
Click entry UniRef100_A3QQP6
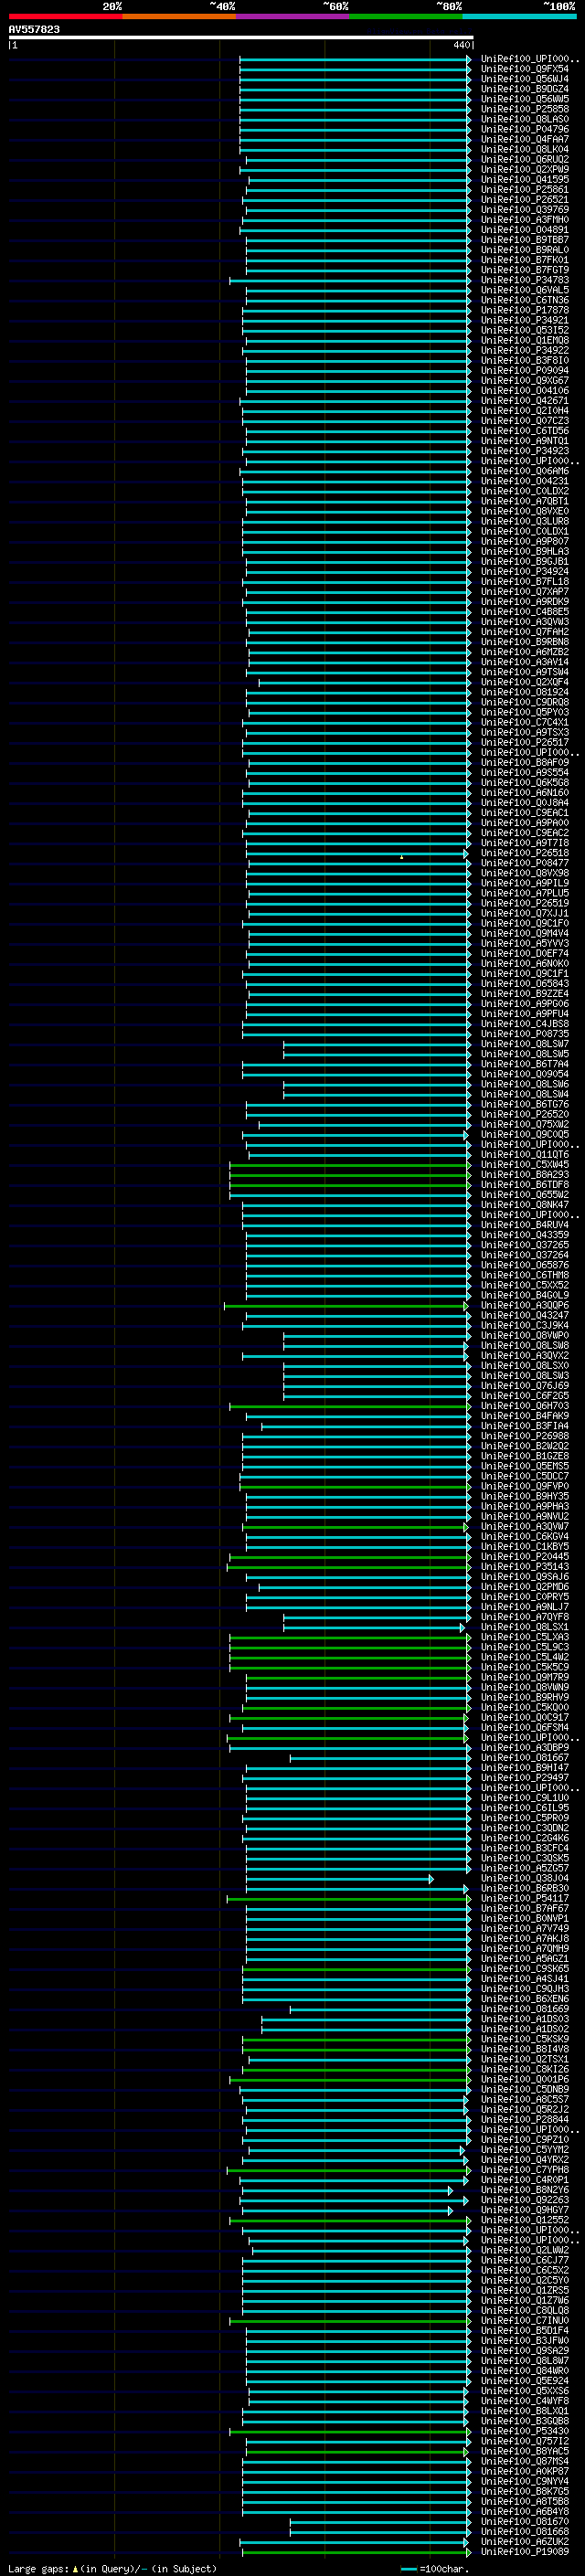point(525,1305)
